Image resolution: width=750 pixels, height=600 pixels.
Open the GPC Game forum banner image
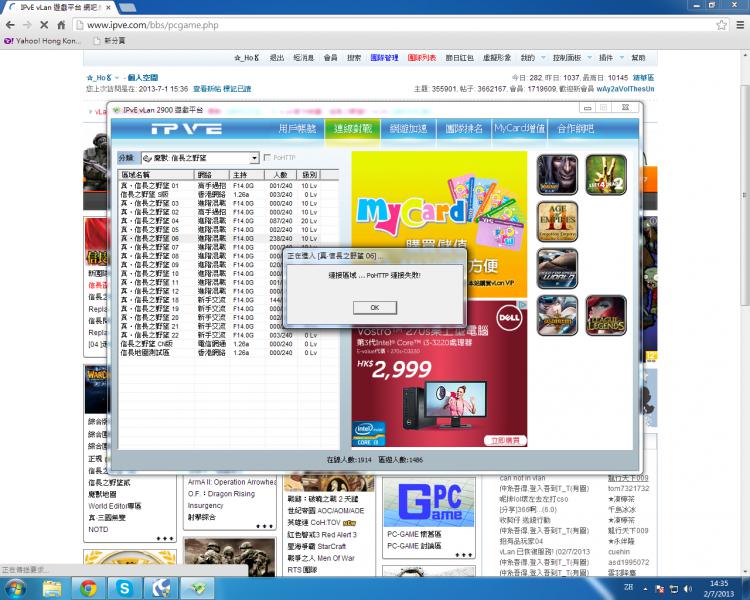click(x=429, y=504)
